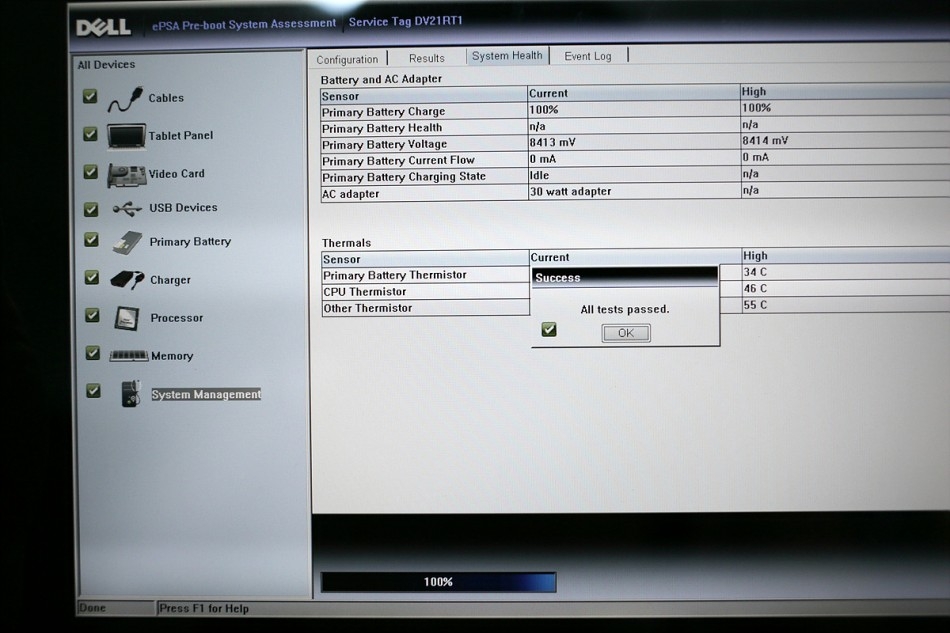Uncheck the System Management checkbox

tap(93, 391)
